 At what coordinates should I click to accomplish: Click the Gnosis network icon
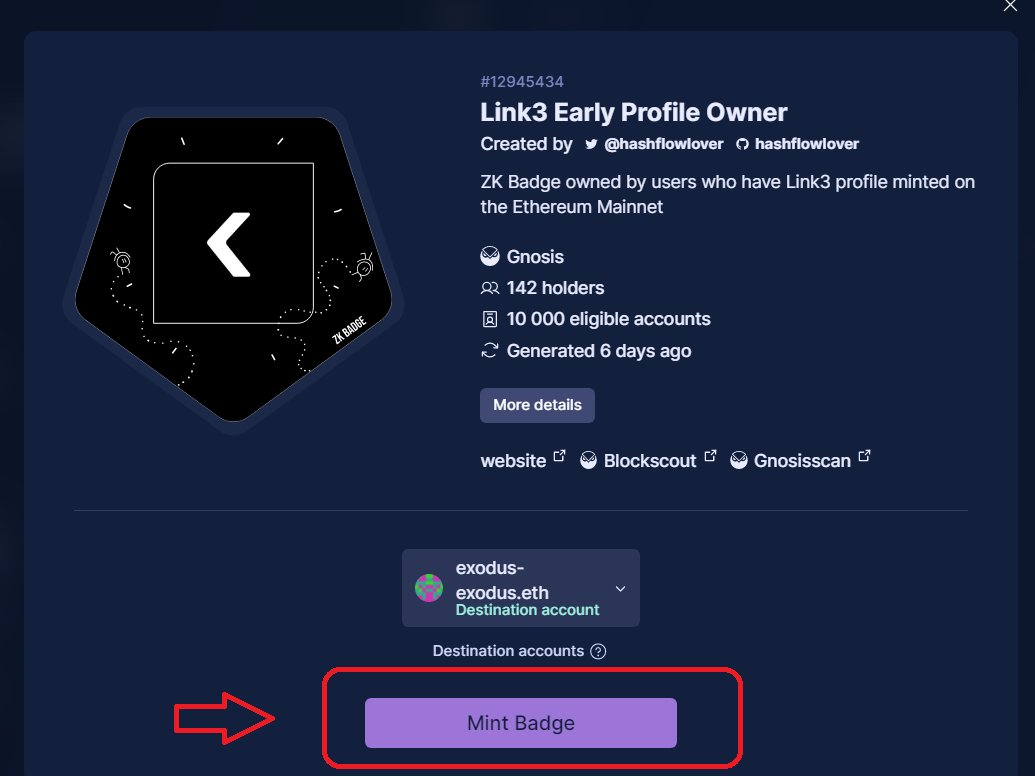pos(490,257)
